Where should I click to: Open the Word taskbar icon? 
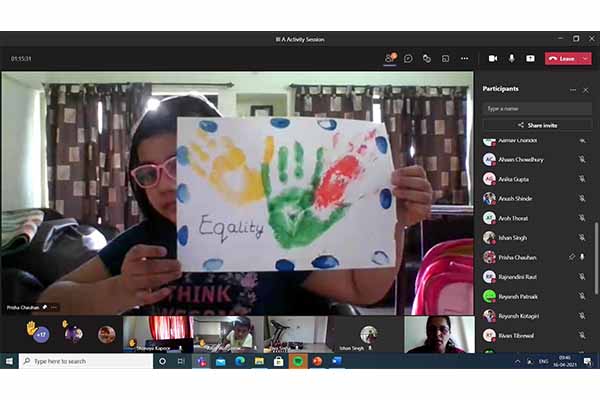click(x=337, y=361)
